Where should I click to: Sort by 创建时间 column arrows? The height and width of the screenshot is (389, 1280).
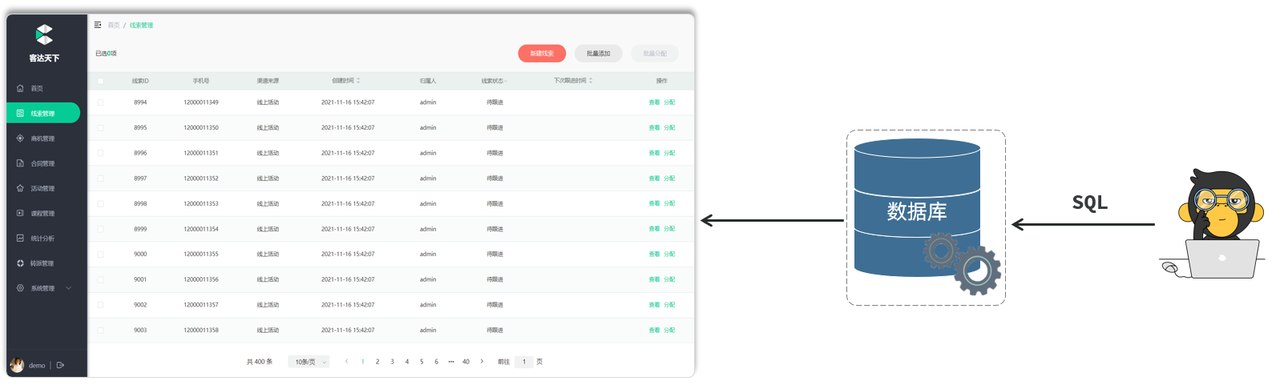358,80
